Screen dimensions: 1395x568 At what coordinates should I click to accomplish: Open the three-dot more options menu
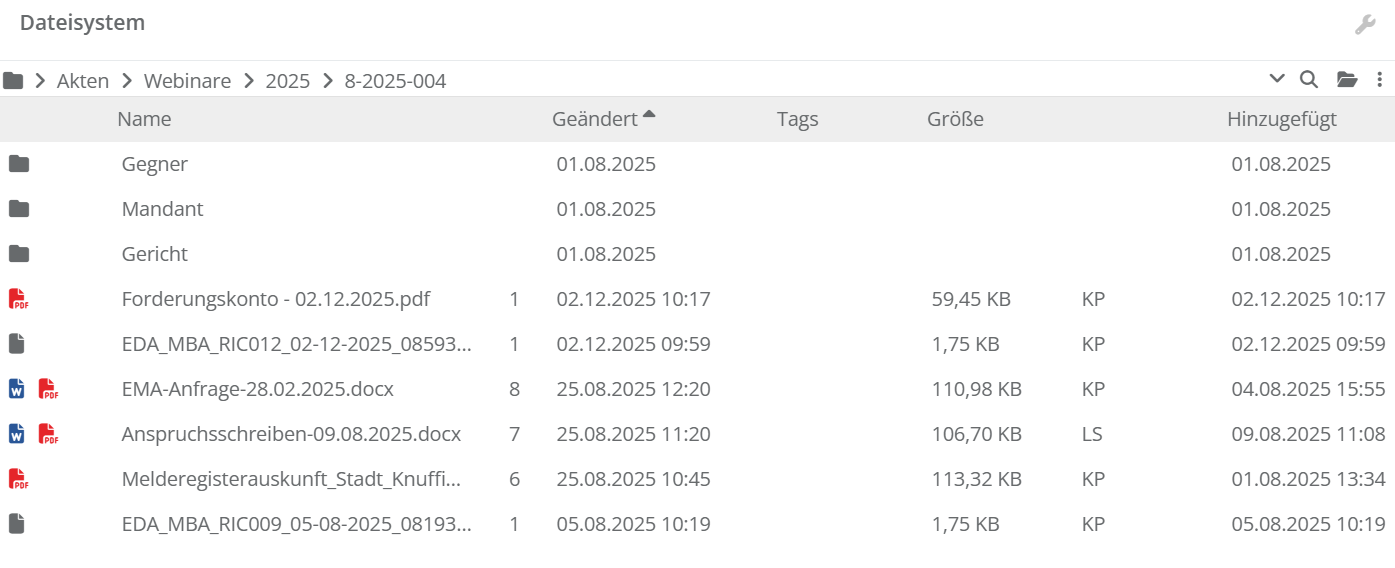point(1380,80)
